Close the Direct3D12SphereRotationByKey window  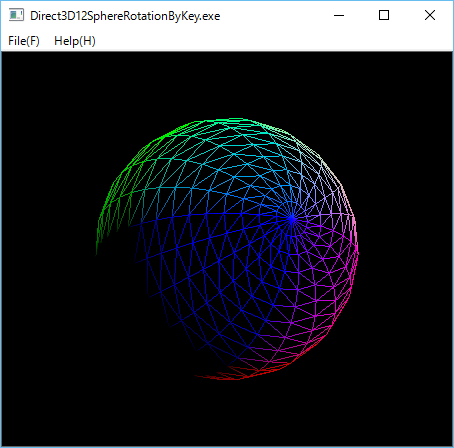[x=430, y=15]
